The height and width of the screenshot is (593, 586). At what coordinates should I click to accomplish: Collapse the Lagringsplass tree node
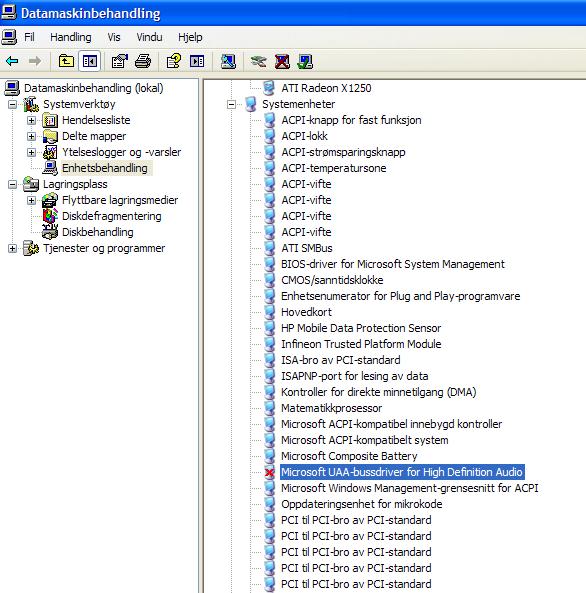coord(12,185)
